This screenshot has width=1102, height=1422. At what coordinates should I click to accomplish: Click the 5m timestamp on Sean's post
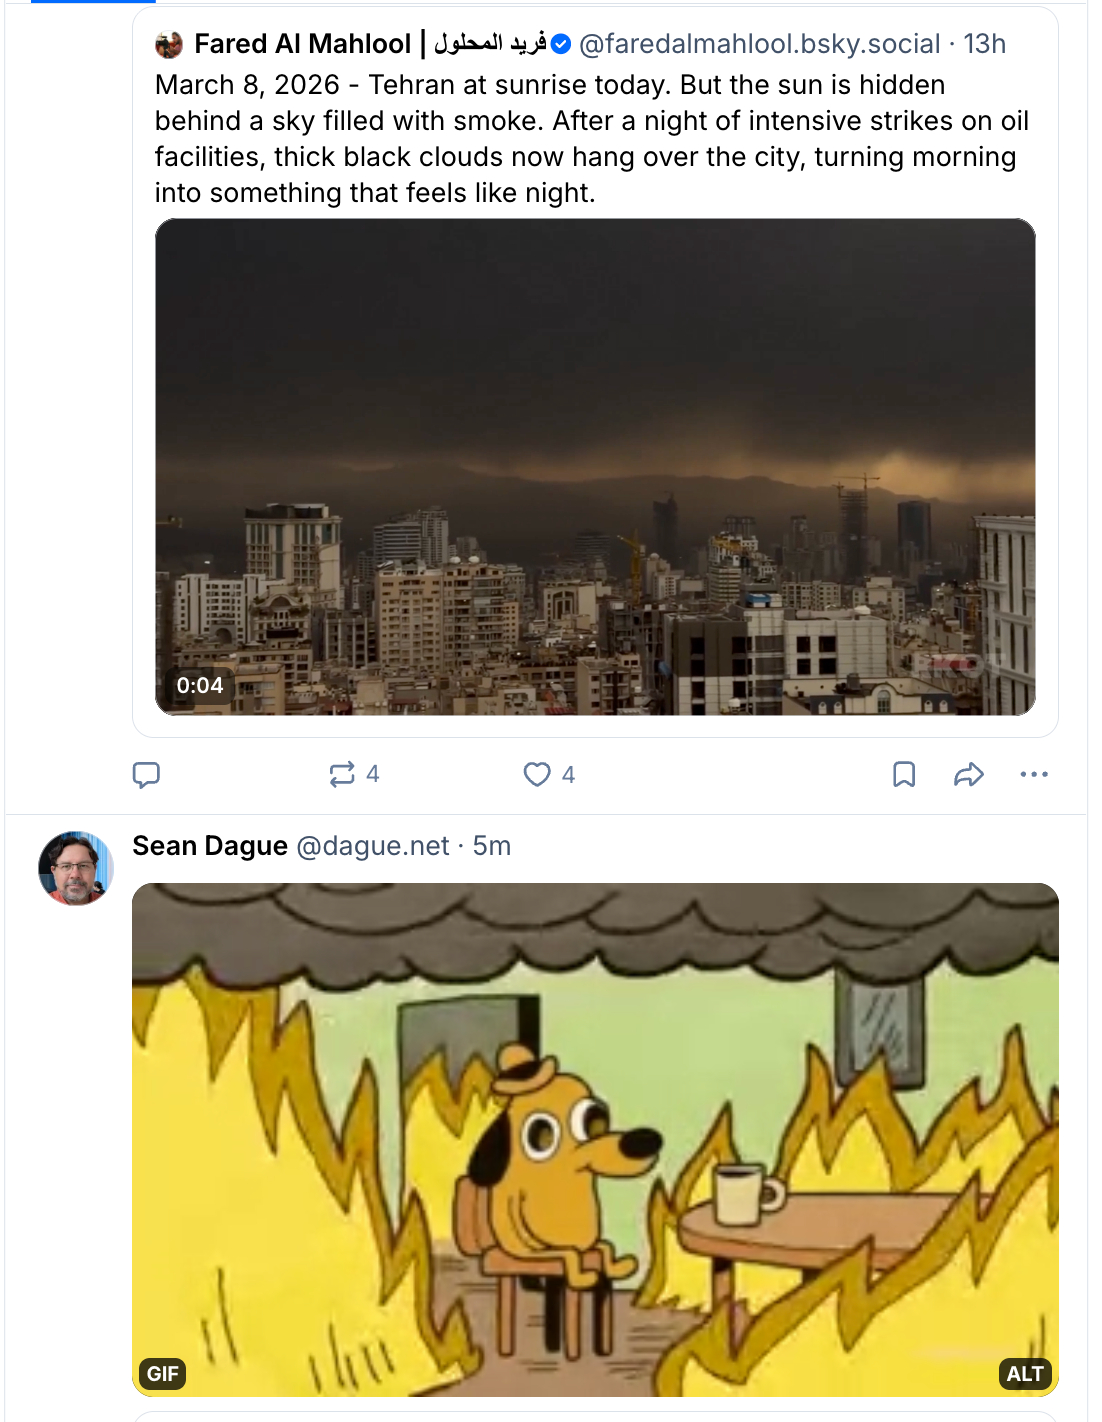click(492, 846)
